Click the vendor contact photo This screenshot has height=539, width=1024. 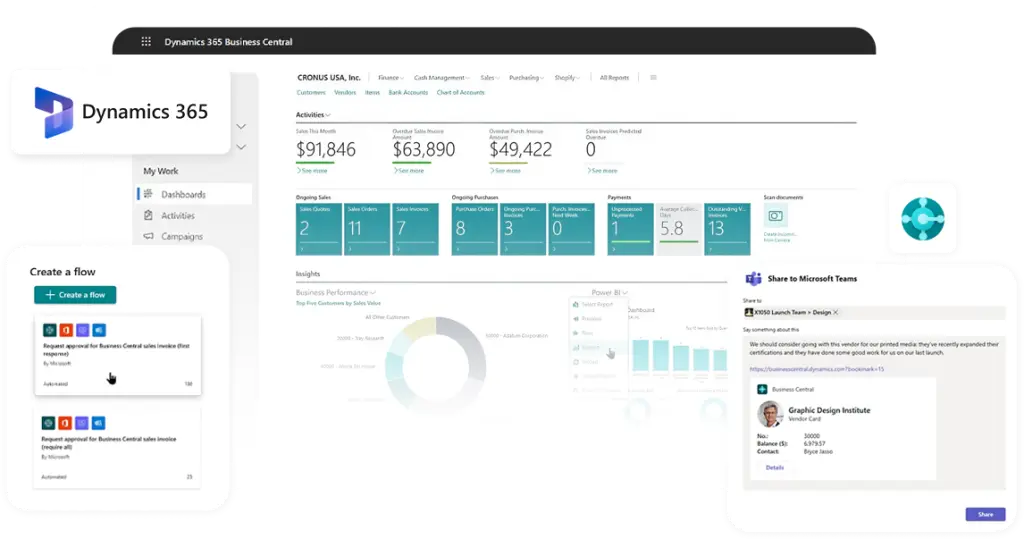pyautogui.click(x=770, y=414)
